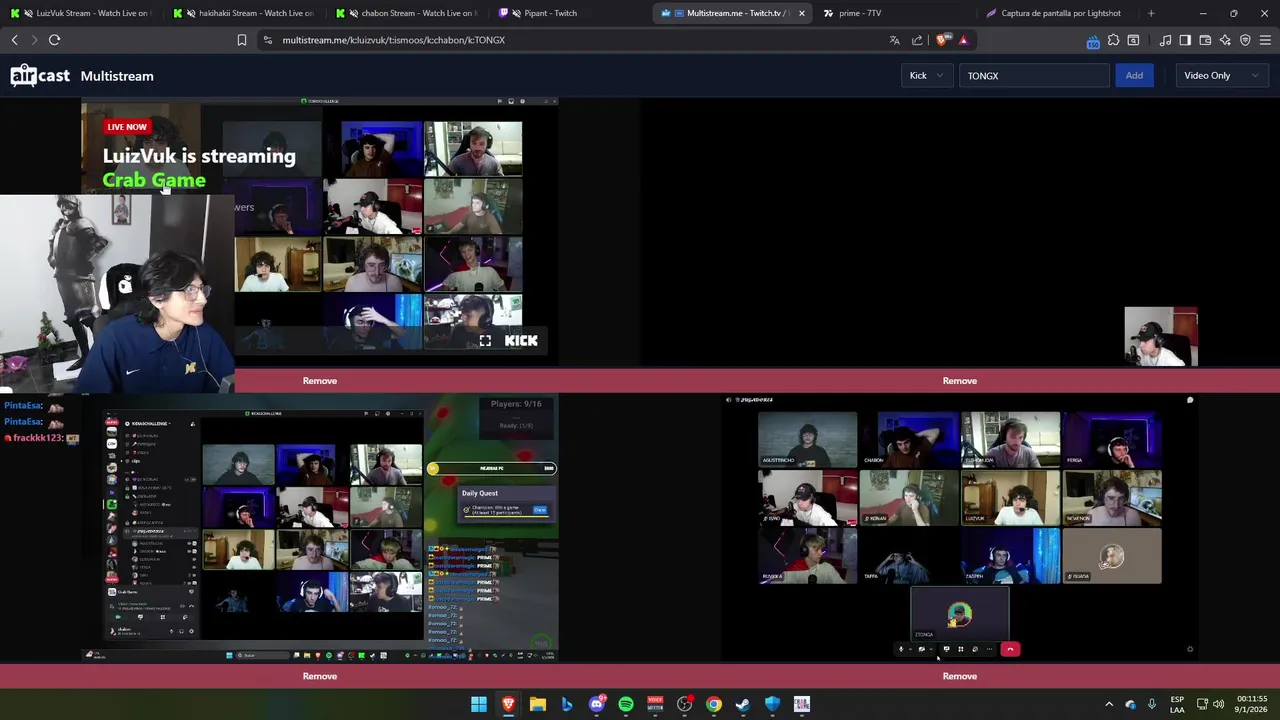Image resolution: width=1280 pixels, height=720 pixels.
Task: Open a new browser tab
Action: click(1151, 13)
